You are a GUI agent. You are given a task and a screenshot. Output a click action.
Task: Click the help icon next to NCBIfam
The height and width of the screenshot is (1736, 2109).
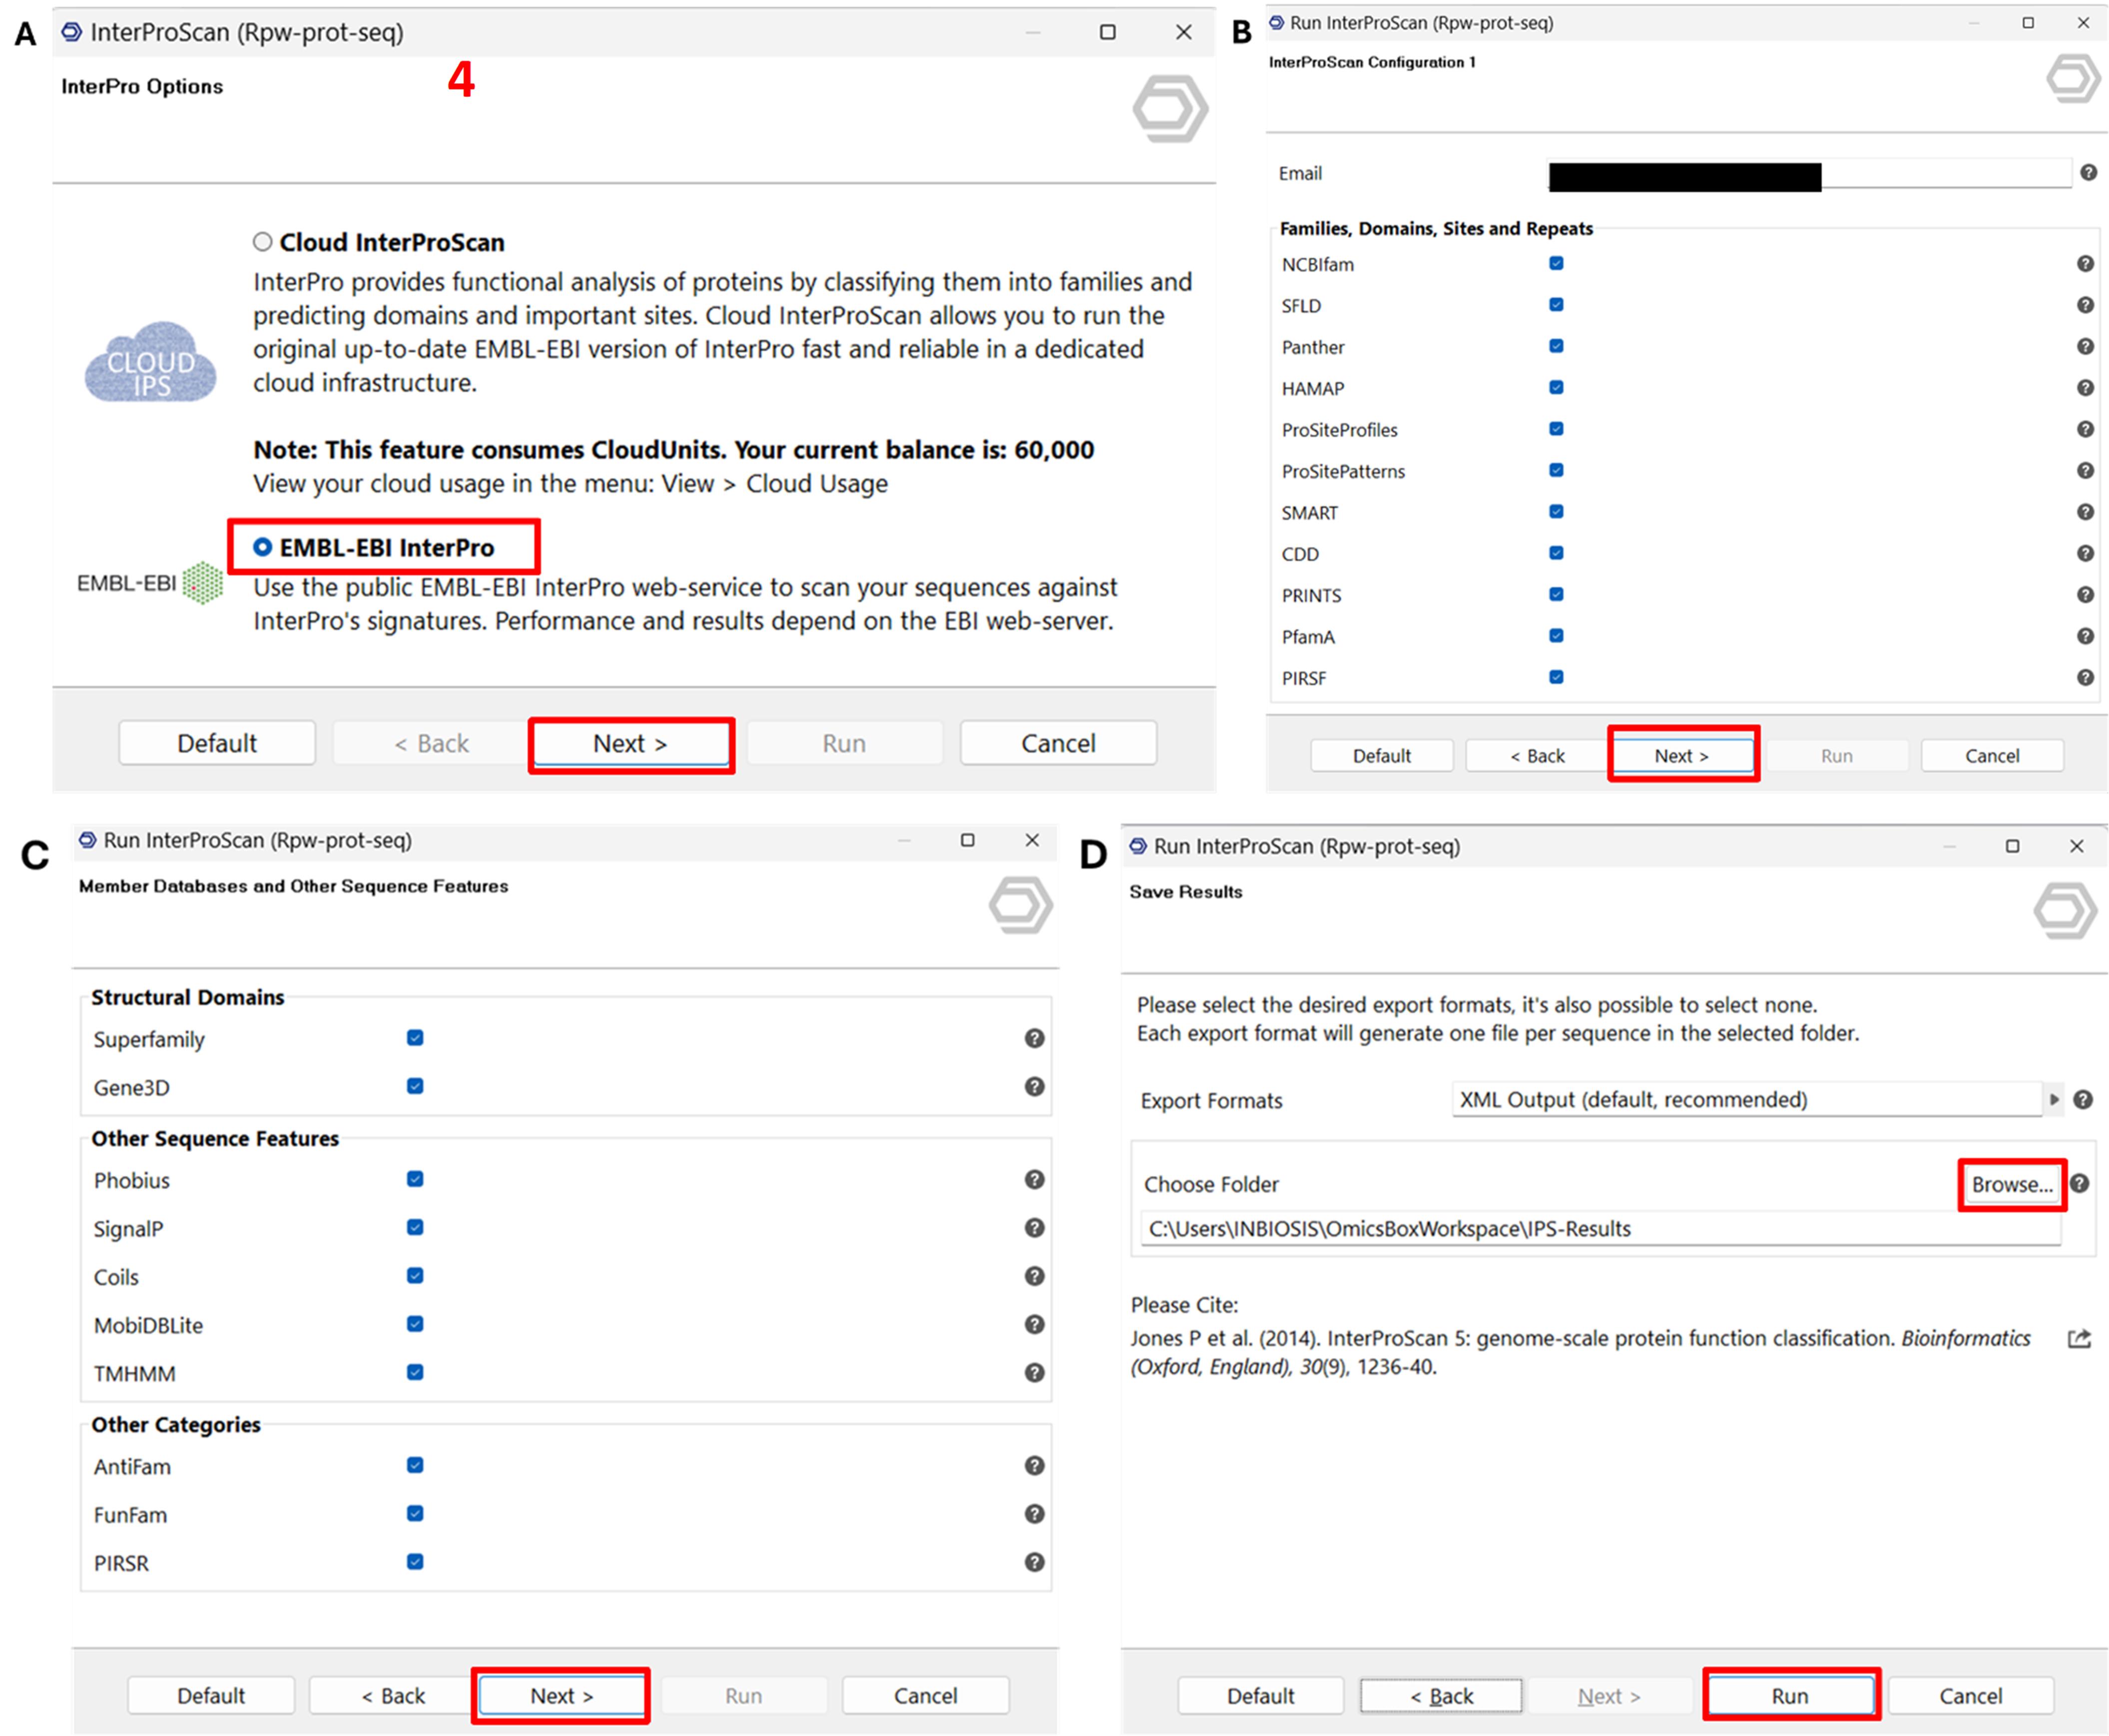2084,264
